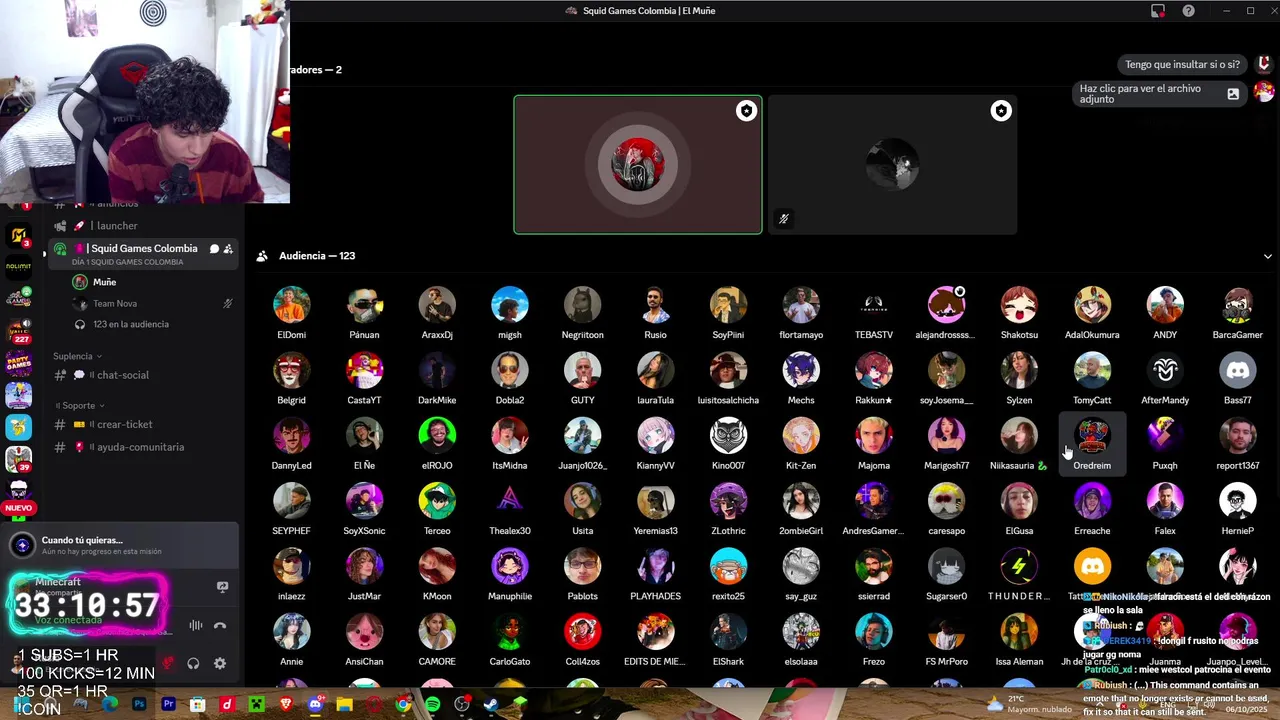Open the NOLIMIT server icon
This screenshot has width=1280, height=720.
(19, 267)
